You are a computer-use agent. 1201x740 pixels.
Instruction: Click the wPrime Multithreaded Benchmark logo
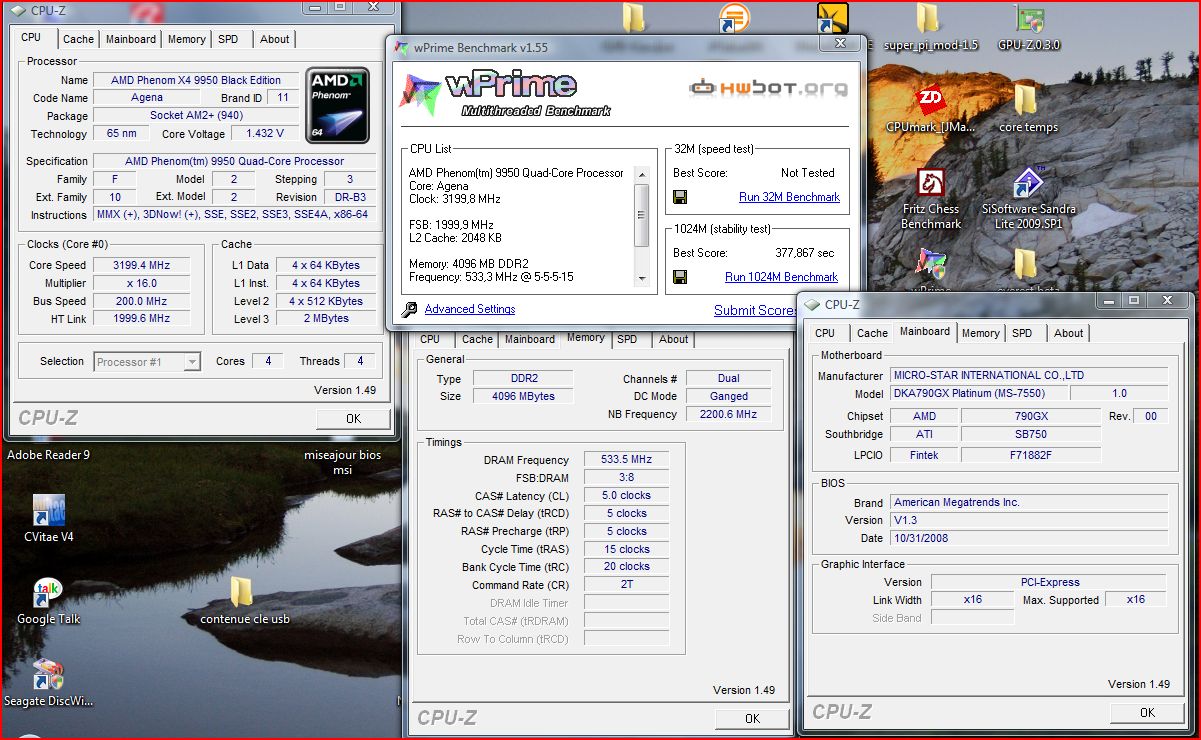(x=505, y=94)
